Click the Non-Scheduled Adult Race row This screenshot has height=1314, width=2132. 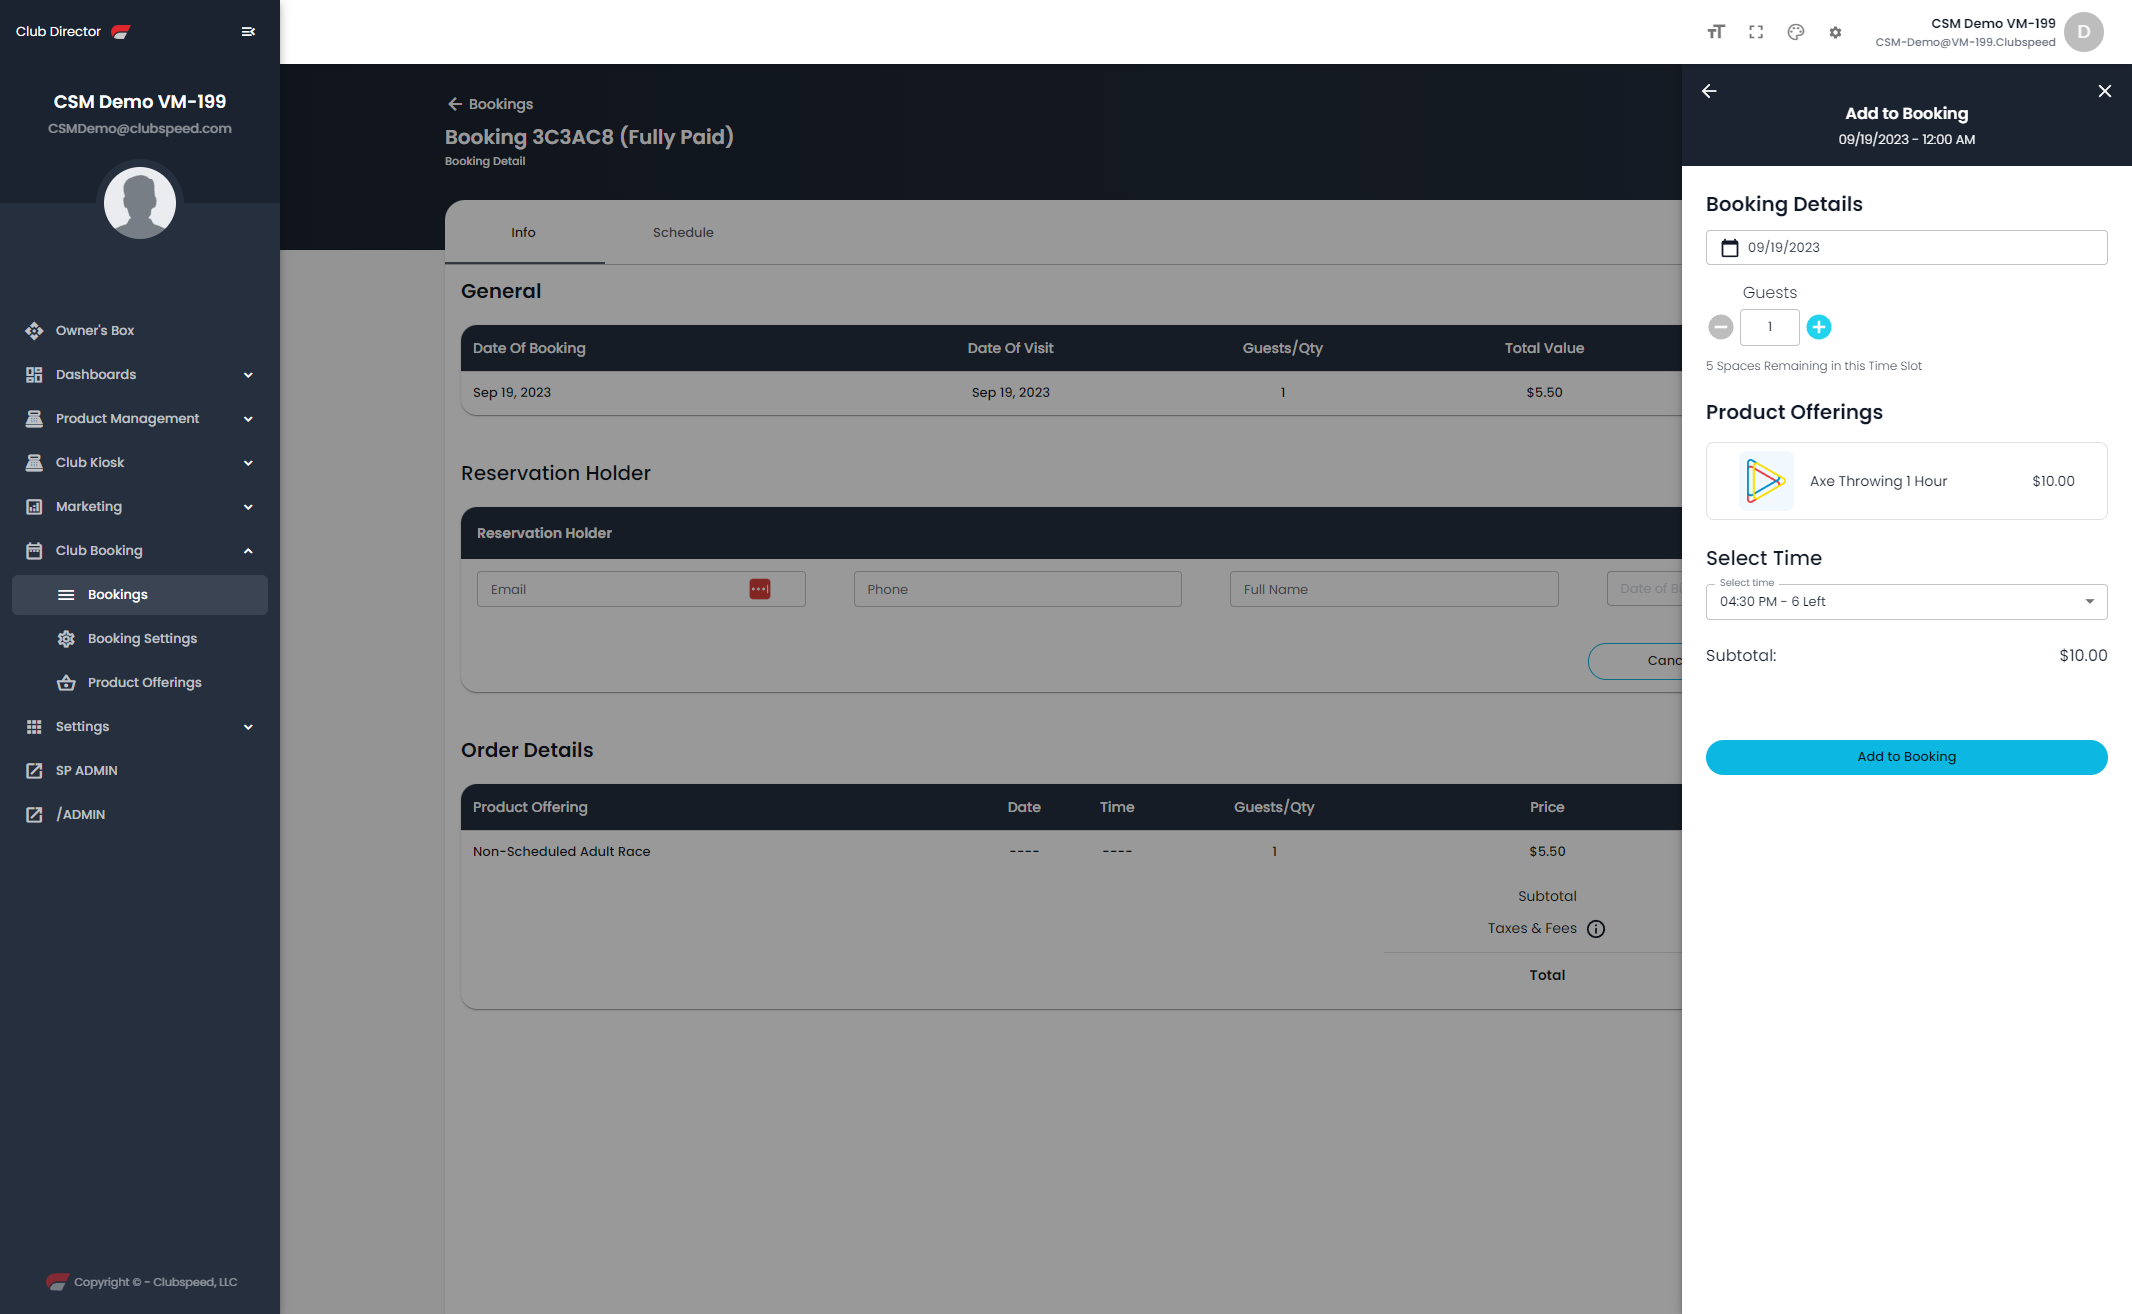point(1071,852)
